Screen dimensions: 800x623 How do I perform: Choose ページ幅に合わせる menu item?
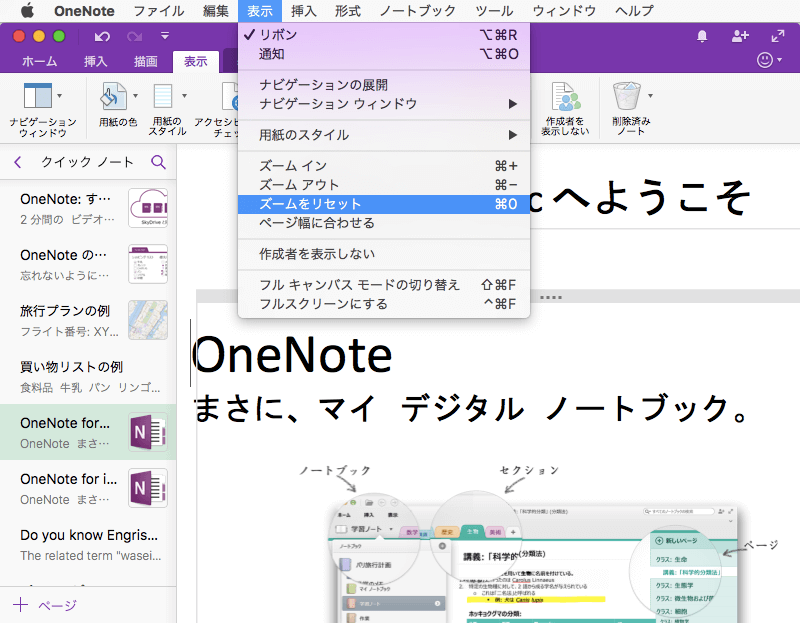coord(384,223)
